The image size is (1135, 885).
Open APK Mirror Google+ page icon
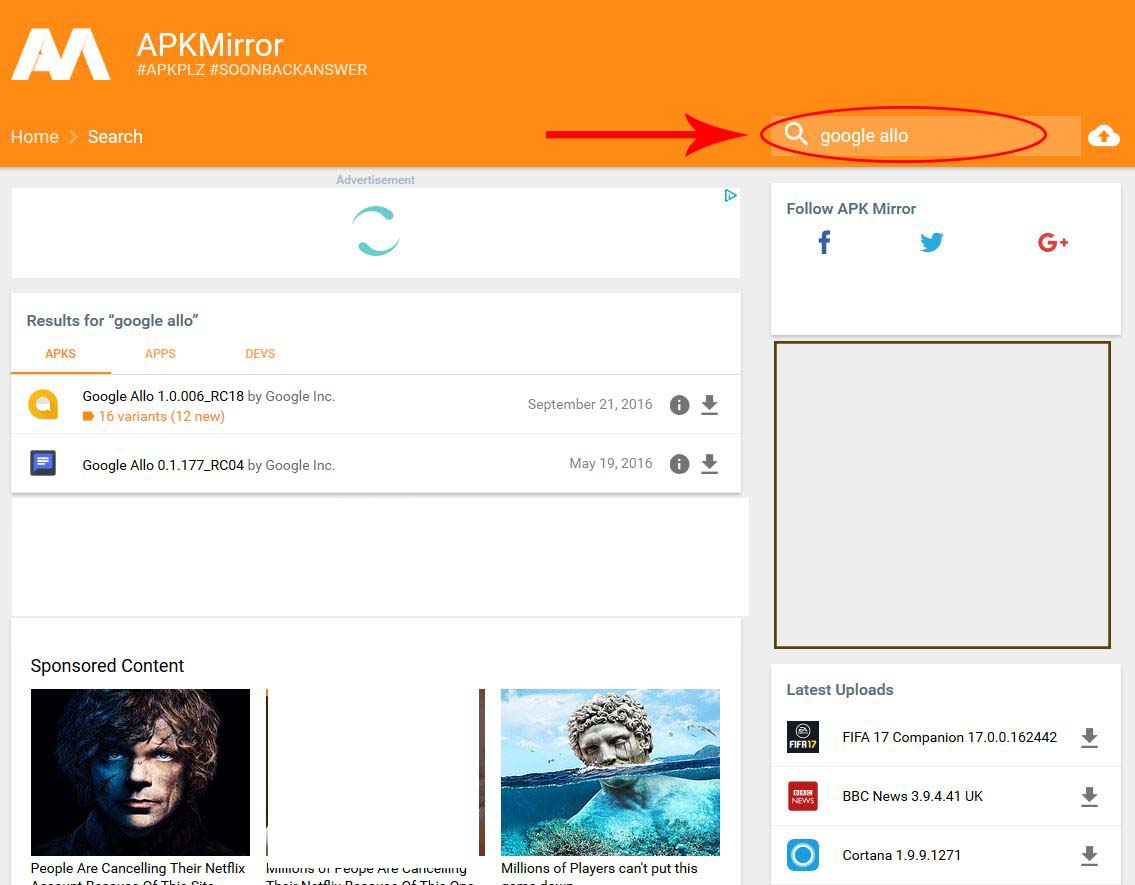[x=1052, y=242]
